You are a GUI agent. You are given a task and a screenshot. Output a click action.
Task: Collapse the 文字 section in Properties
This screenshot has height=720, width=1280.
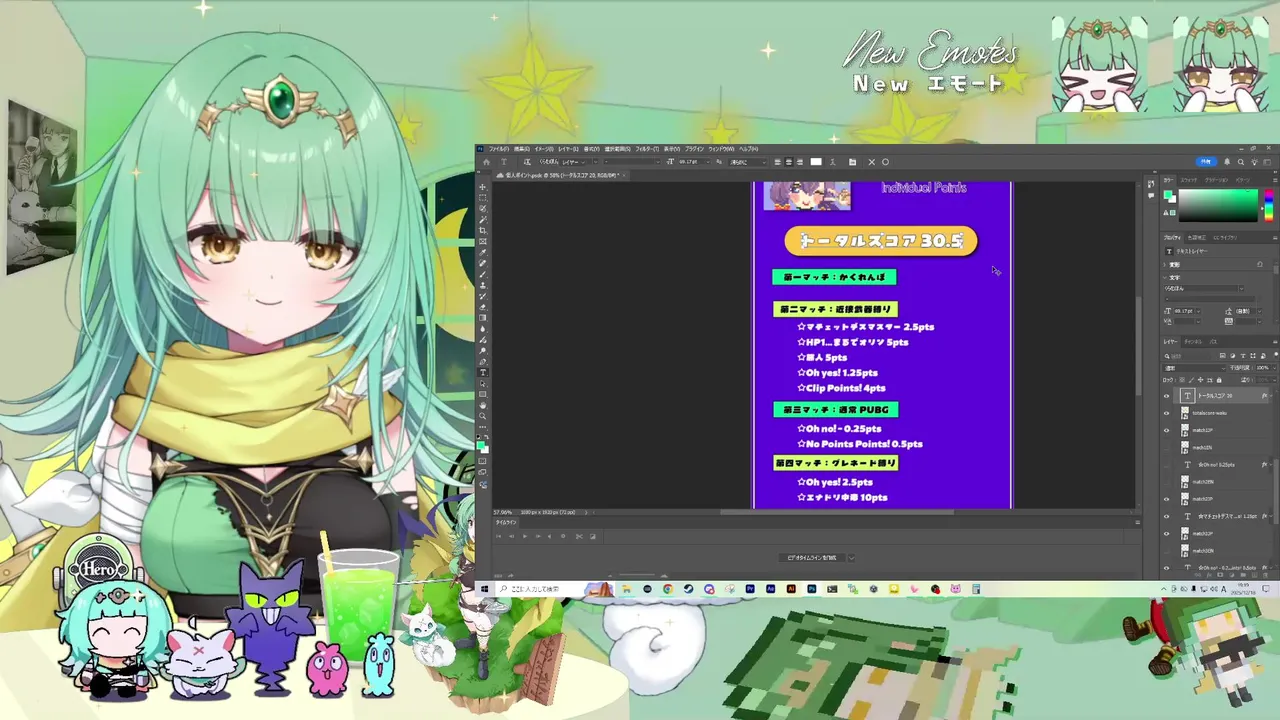point(1164,278)
